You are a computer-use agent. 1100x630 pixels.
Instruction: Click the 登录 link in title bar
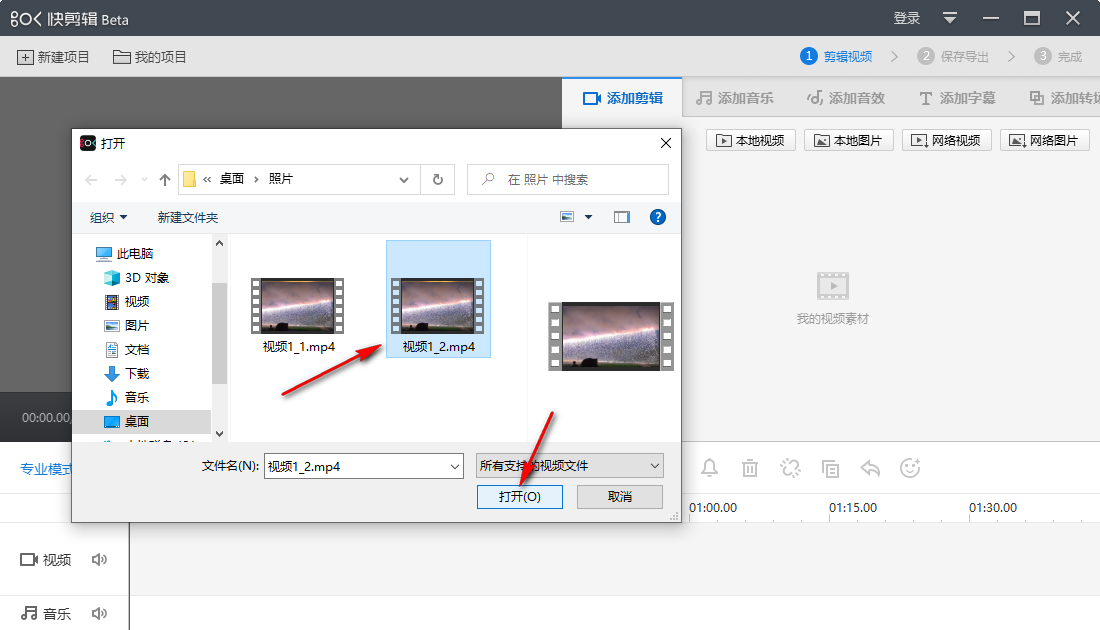point(906,18)
